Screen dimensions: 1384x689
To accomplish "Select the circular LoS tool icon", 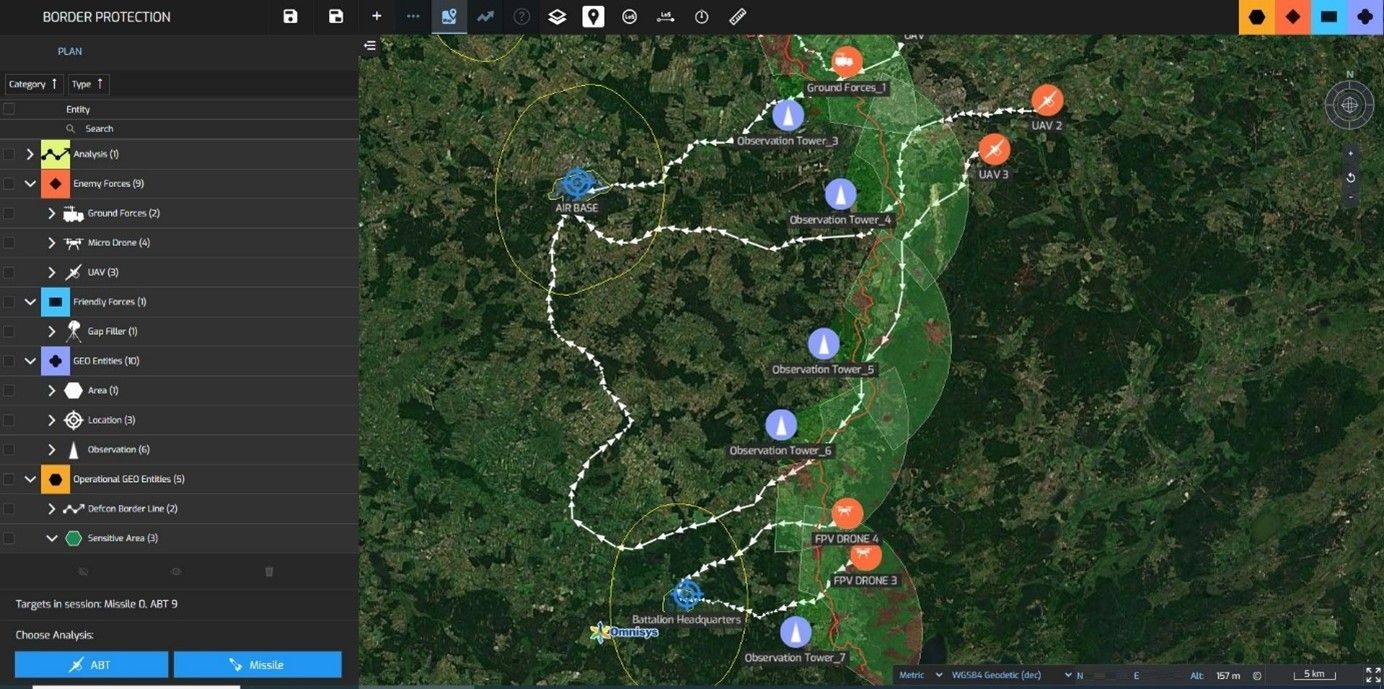I will [x=629, y=16].
